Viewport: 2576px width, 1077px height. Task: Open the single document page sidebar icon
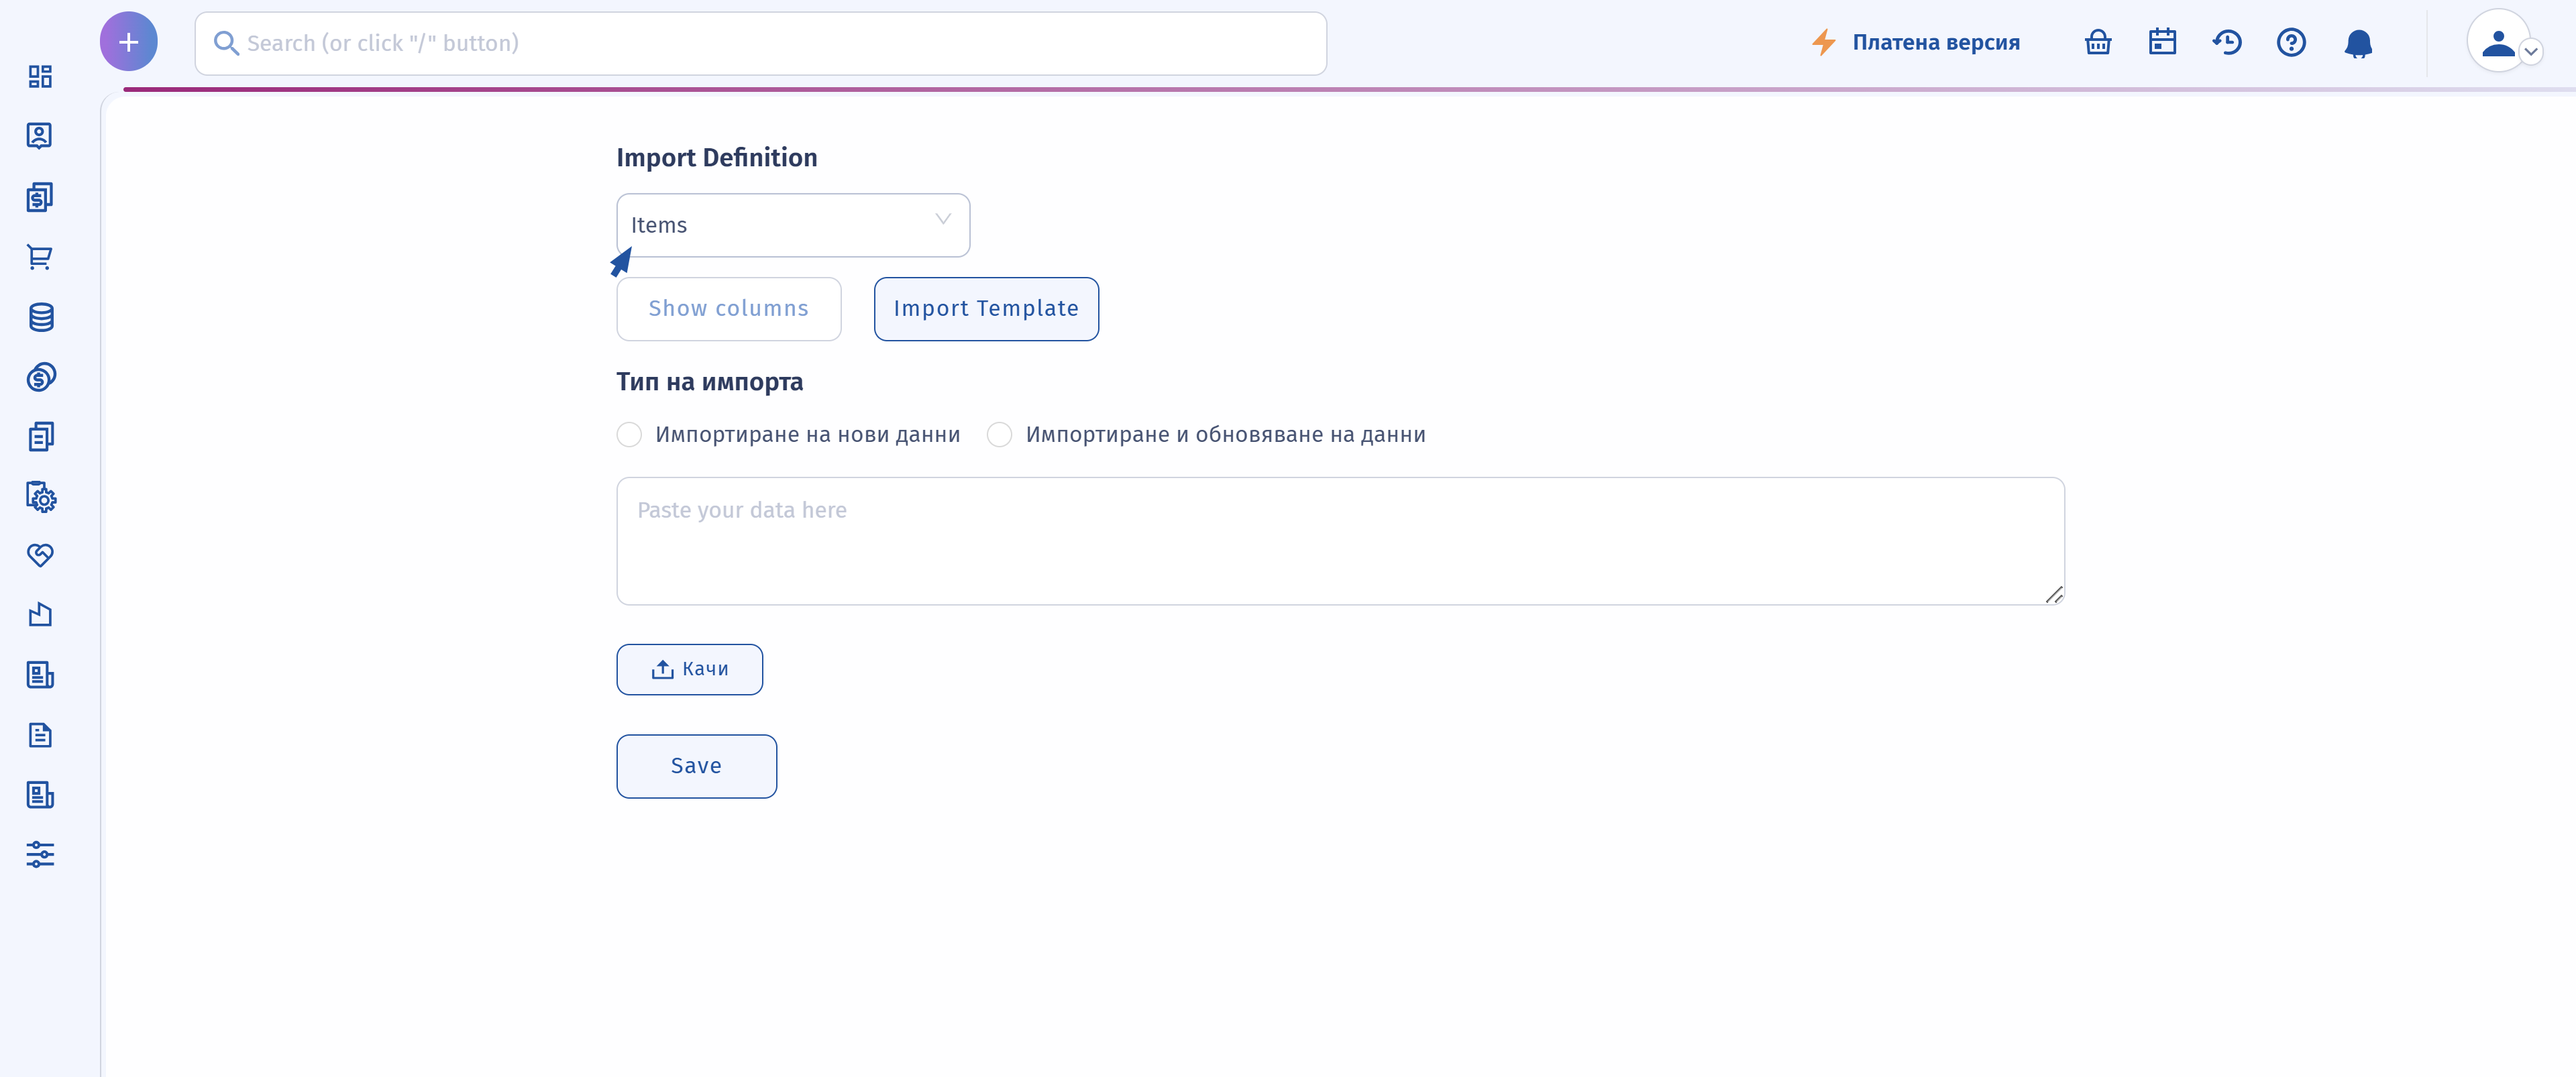[x=40, y=735]
